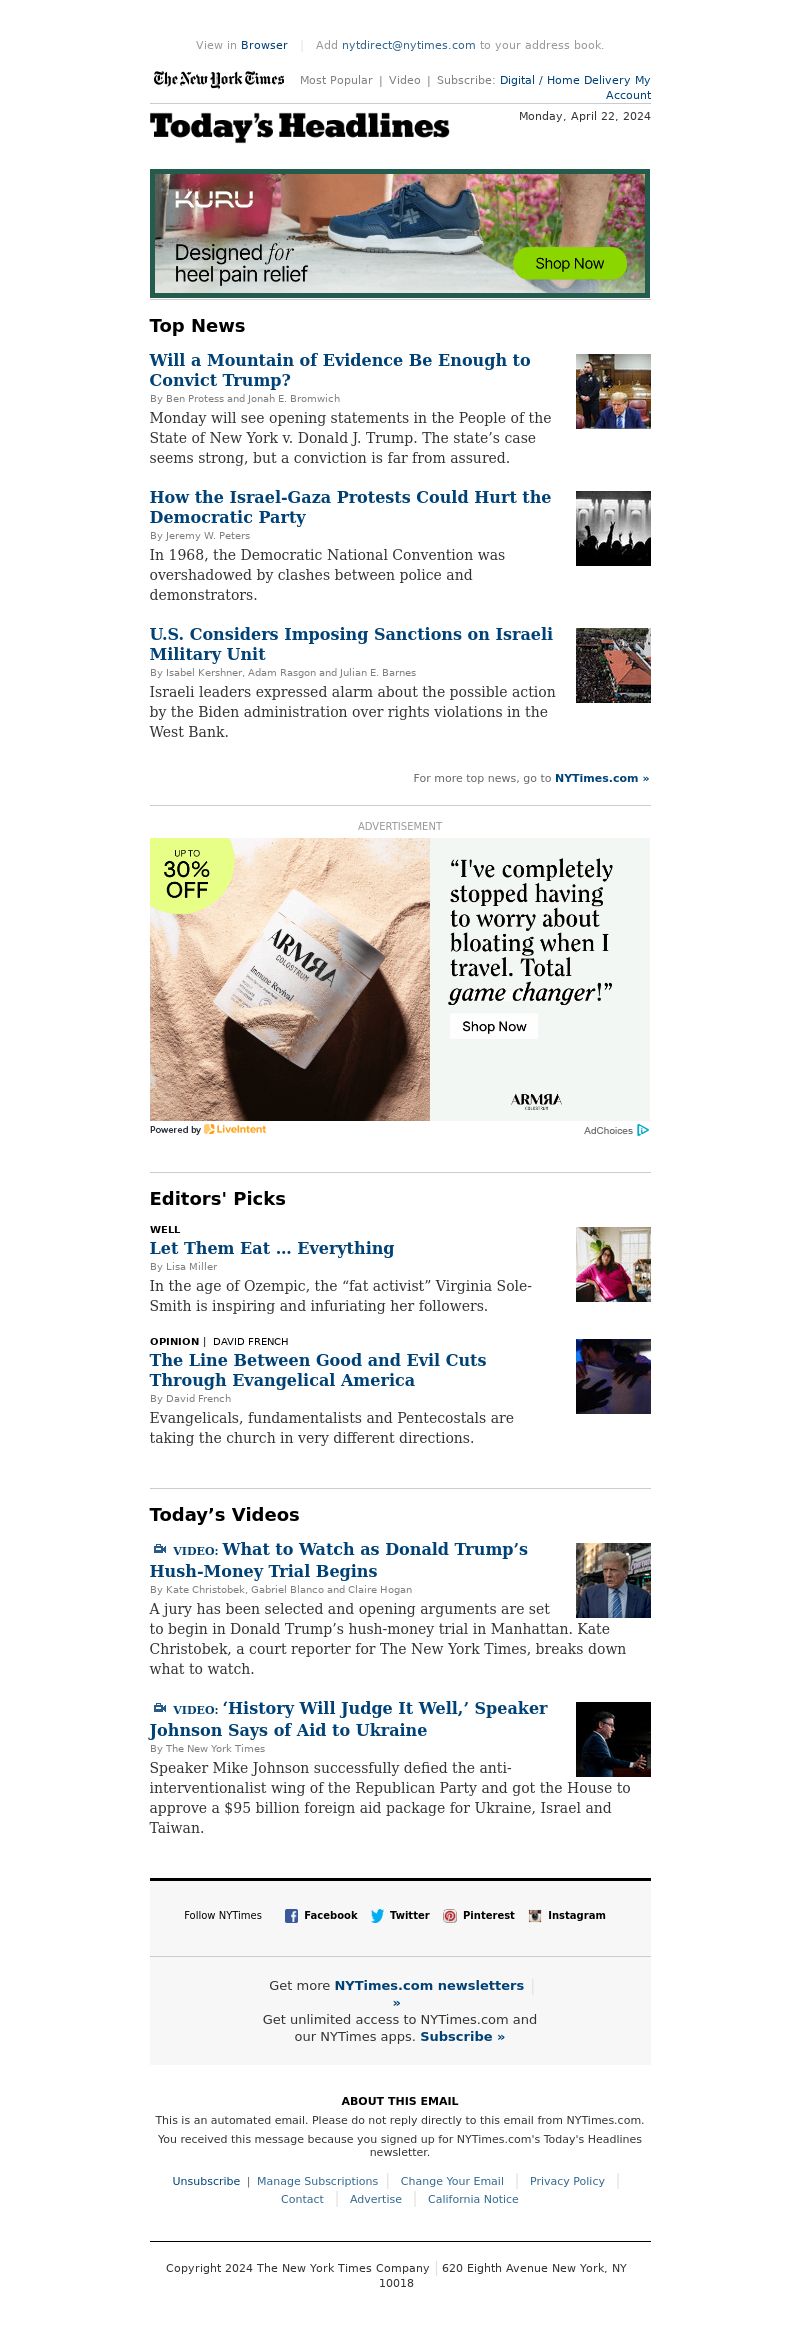Viewport: 800px width, 2327px height.
Task: Click Shop Now in ARMRA ad
Action: pos(494,1026)
